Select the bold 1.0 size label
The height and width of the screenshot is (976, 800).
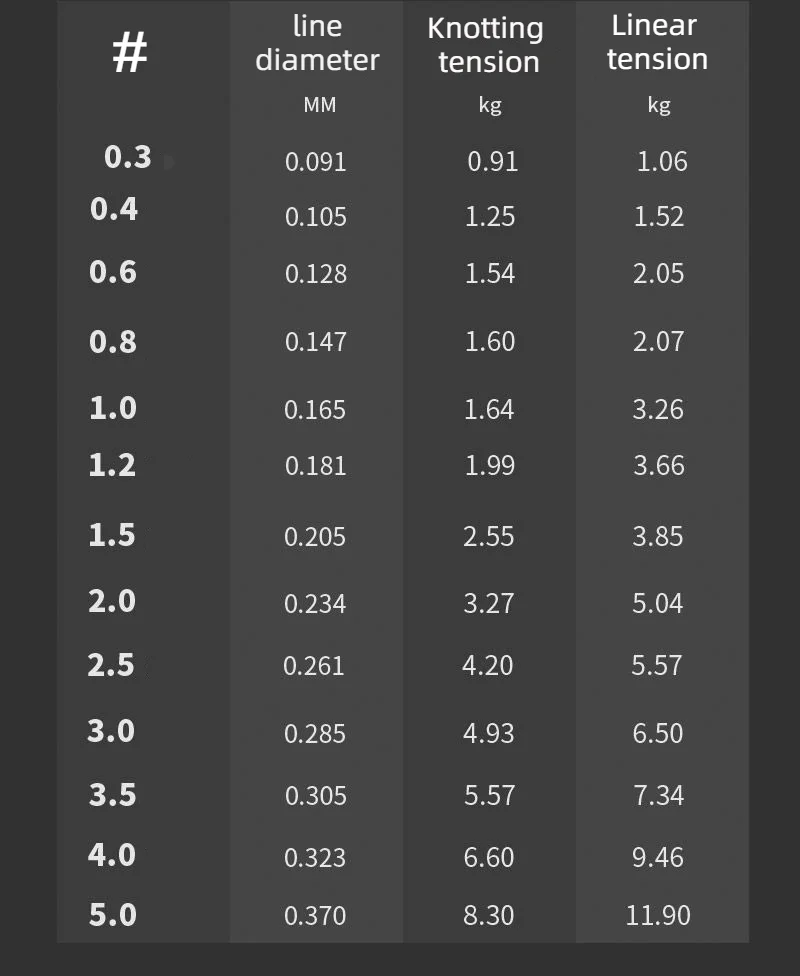(x=113, y=408)
